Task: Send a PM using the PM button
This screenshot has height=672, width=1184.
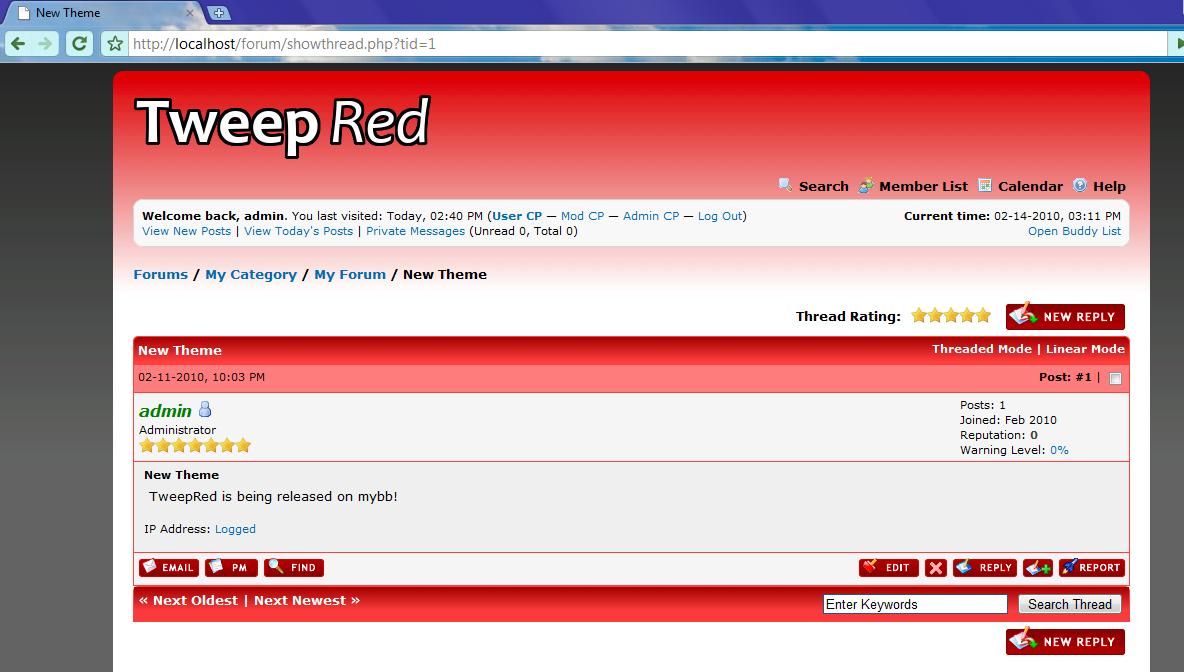Action: click(x=231, y=567)
